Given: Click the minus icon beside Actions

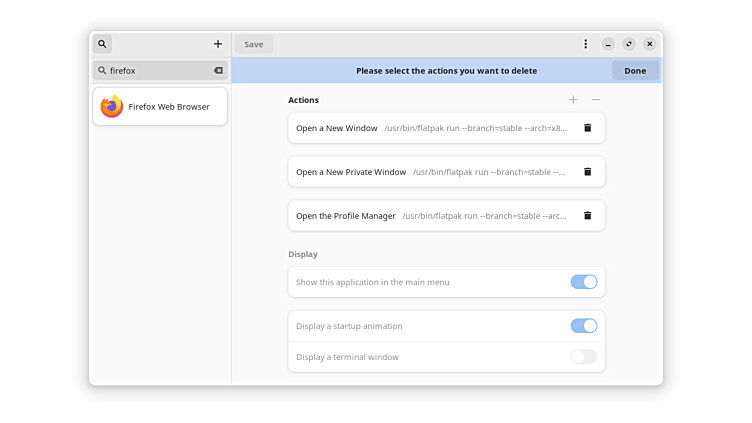Looking at the screenshot, I should [x=596, y=100].
